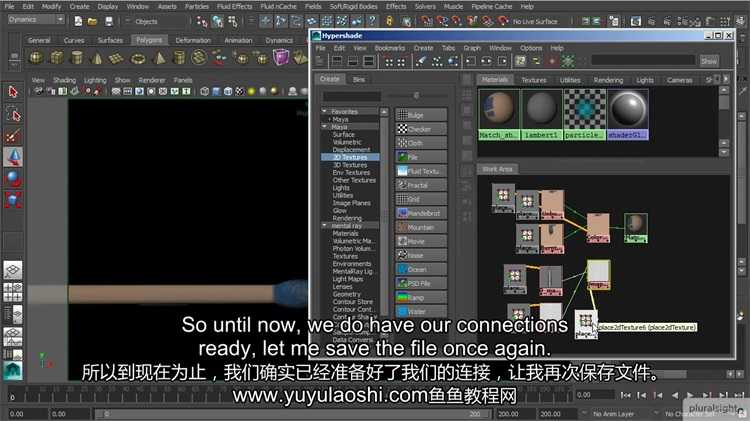Screen dimensions: 750x421
Task: Switch to the Textures tab in Hypershade
Action: tap(534, 80)
